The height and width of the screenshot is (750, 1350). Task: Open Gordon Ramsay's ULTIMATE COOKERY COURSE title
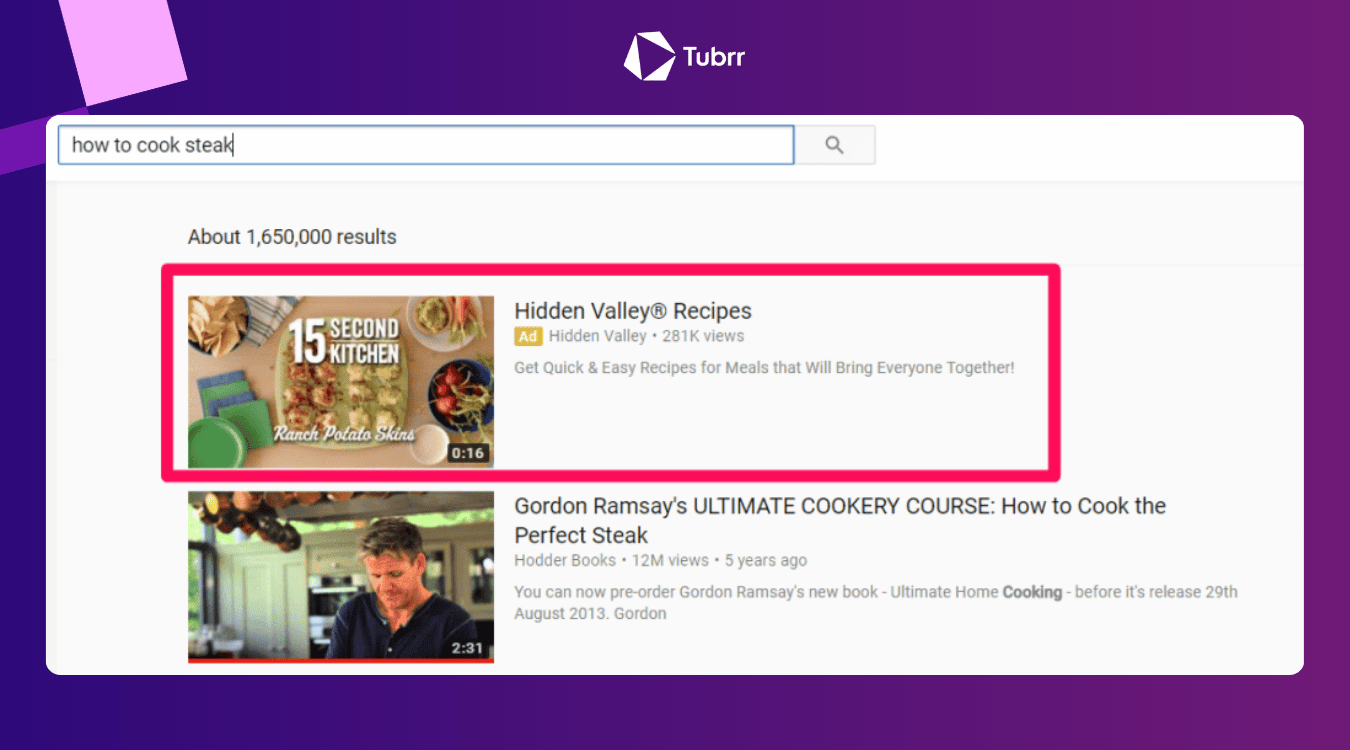point(840,520)
